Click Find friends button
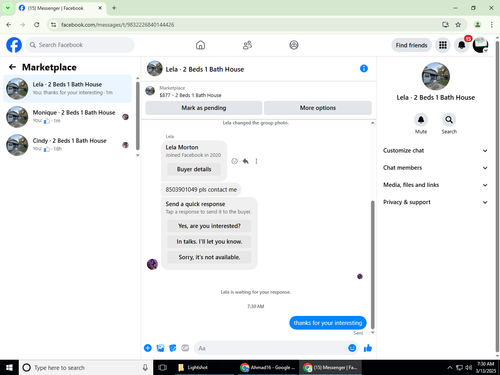The height and width of the screenshot is (375, 500). pos(411,45)
